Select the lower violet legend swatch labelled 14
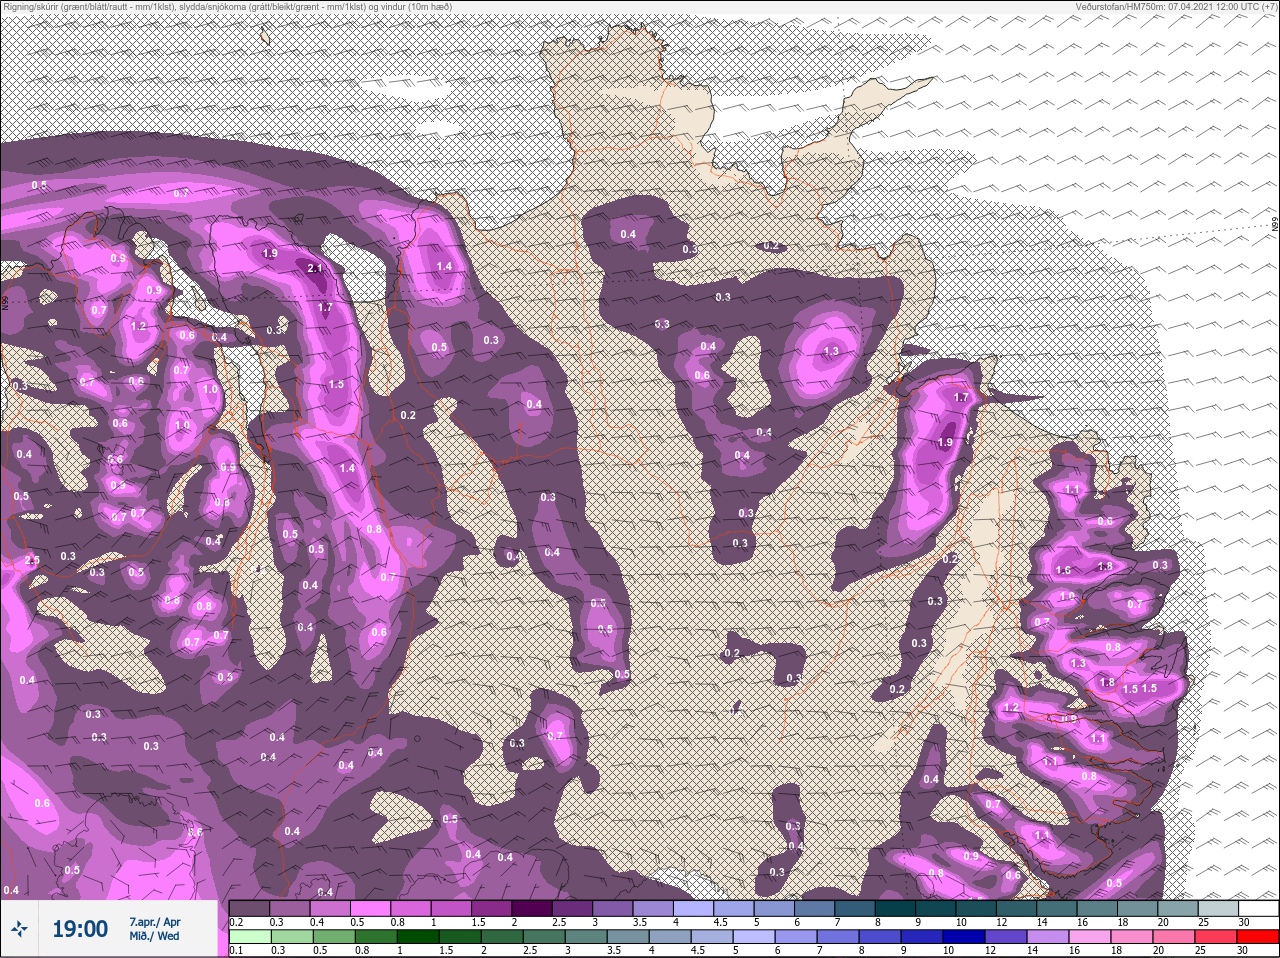 click(x=1048, y=937)
